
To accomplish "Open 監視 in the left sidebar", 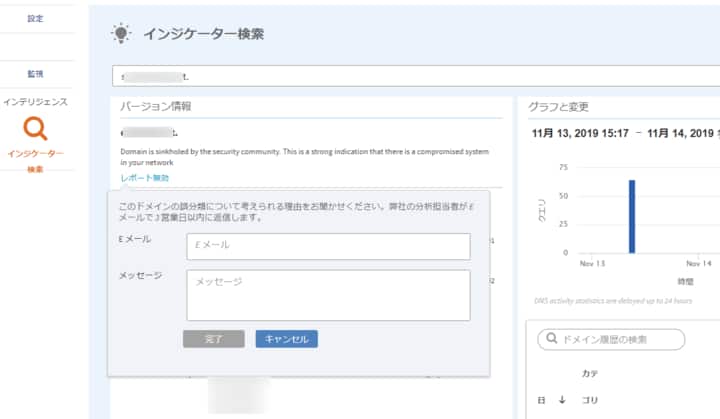I will (x=36, y=74).
